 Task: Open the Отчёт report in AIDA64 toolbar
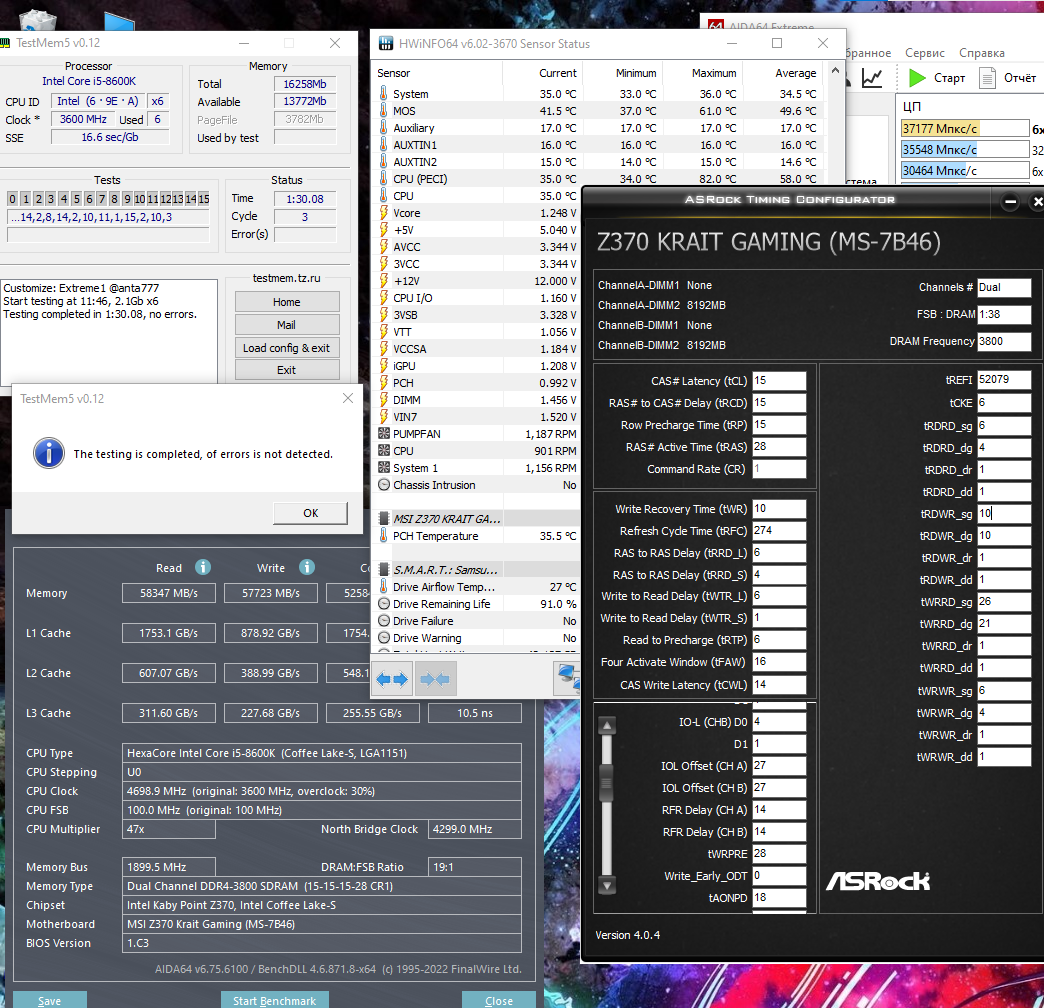[1007, 78]
